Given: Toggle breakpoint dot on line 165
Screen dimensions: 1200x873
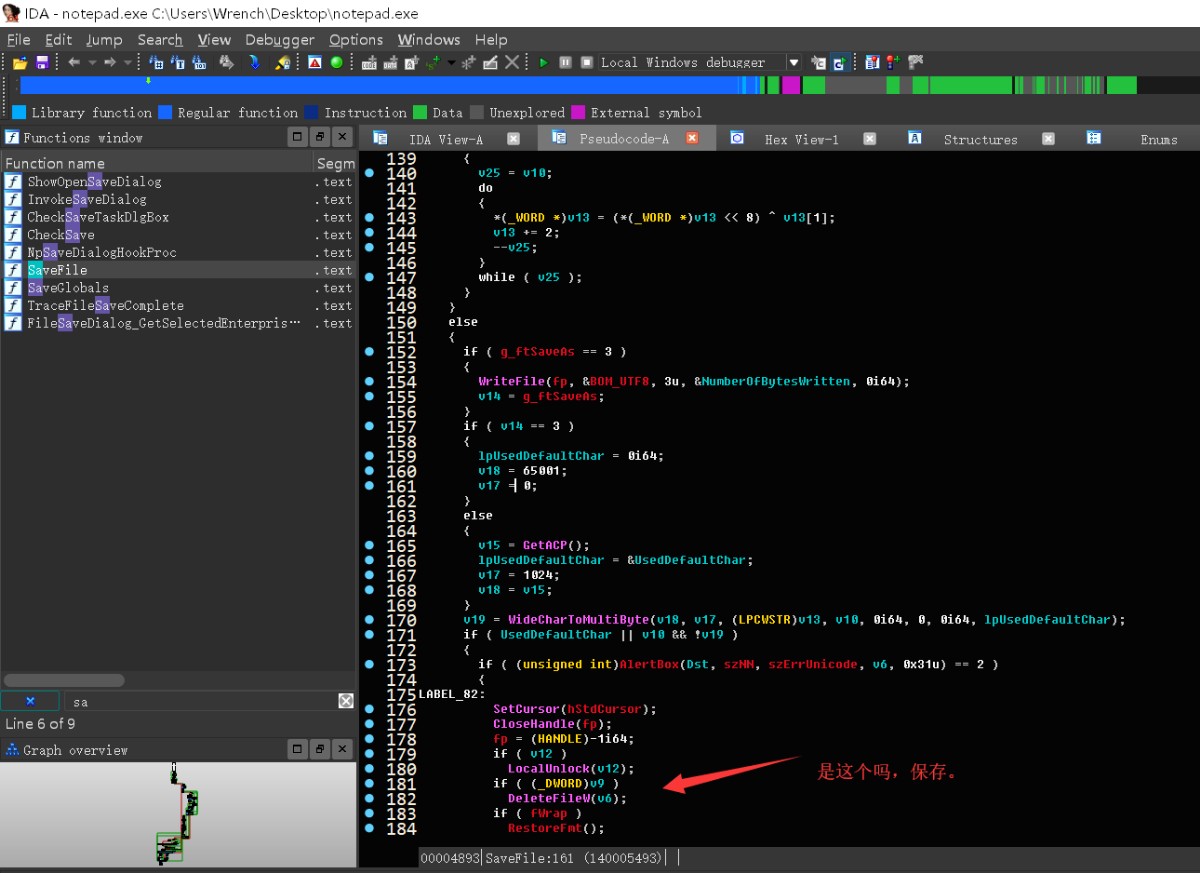Looking at the screenshot, I should (369, 545).
